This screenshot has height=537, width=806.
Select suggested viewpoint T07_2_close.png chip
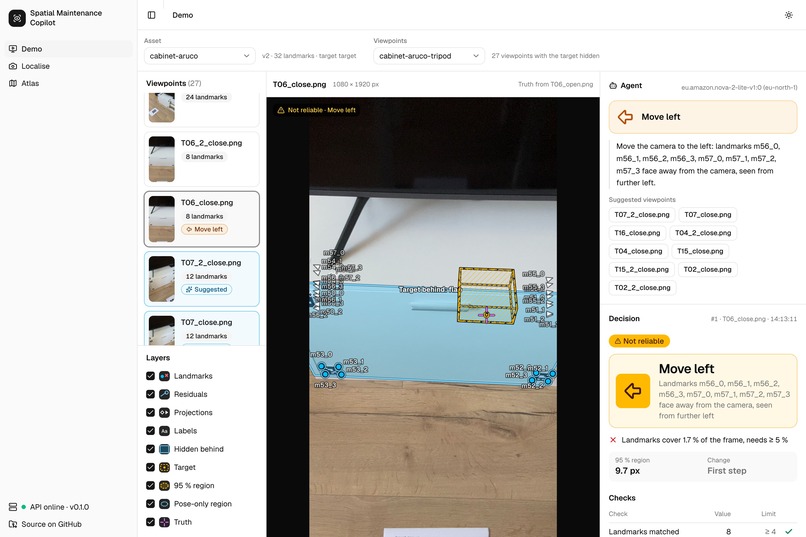642,214
